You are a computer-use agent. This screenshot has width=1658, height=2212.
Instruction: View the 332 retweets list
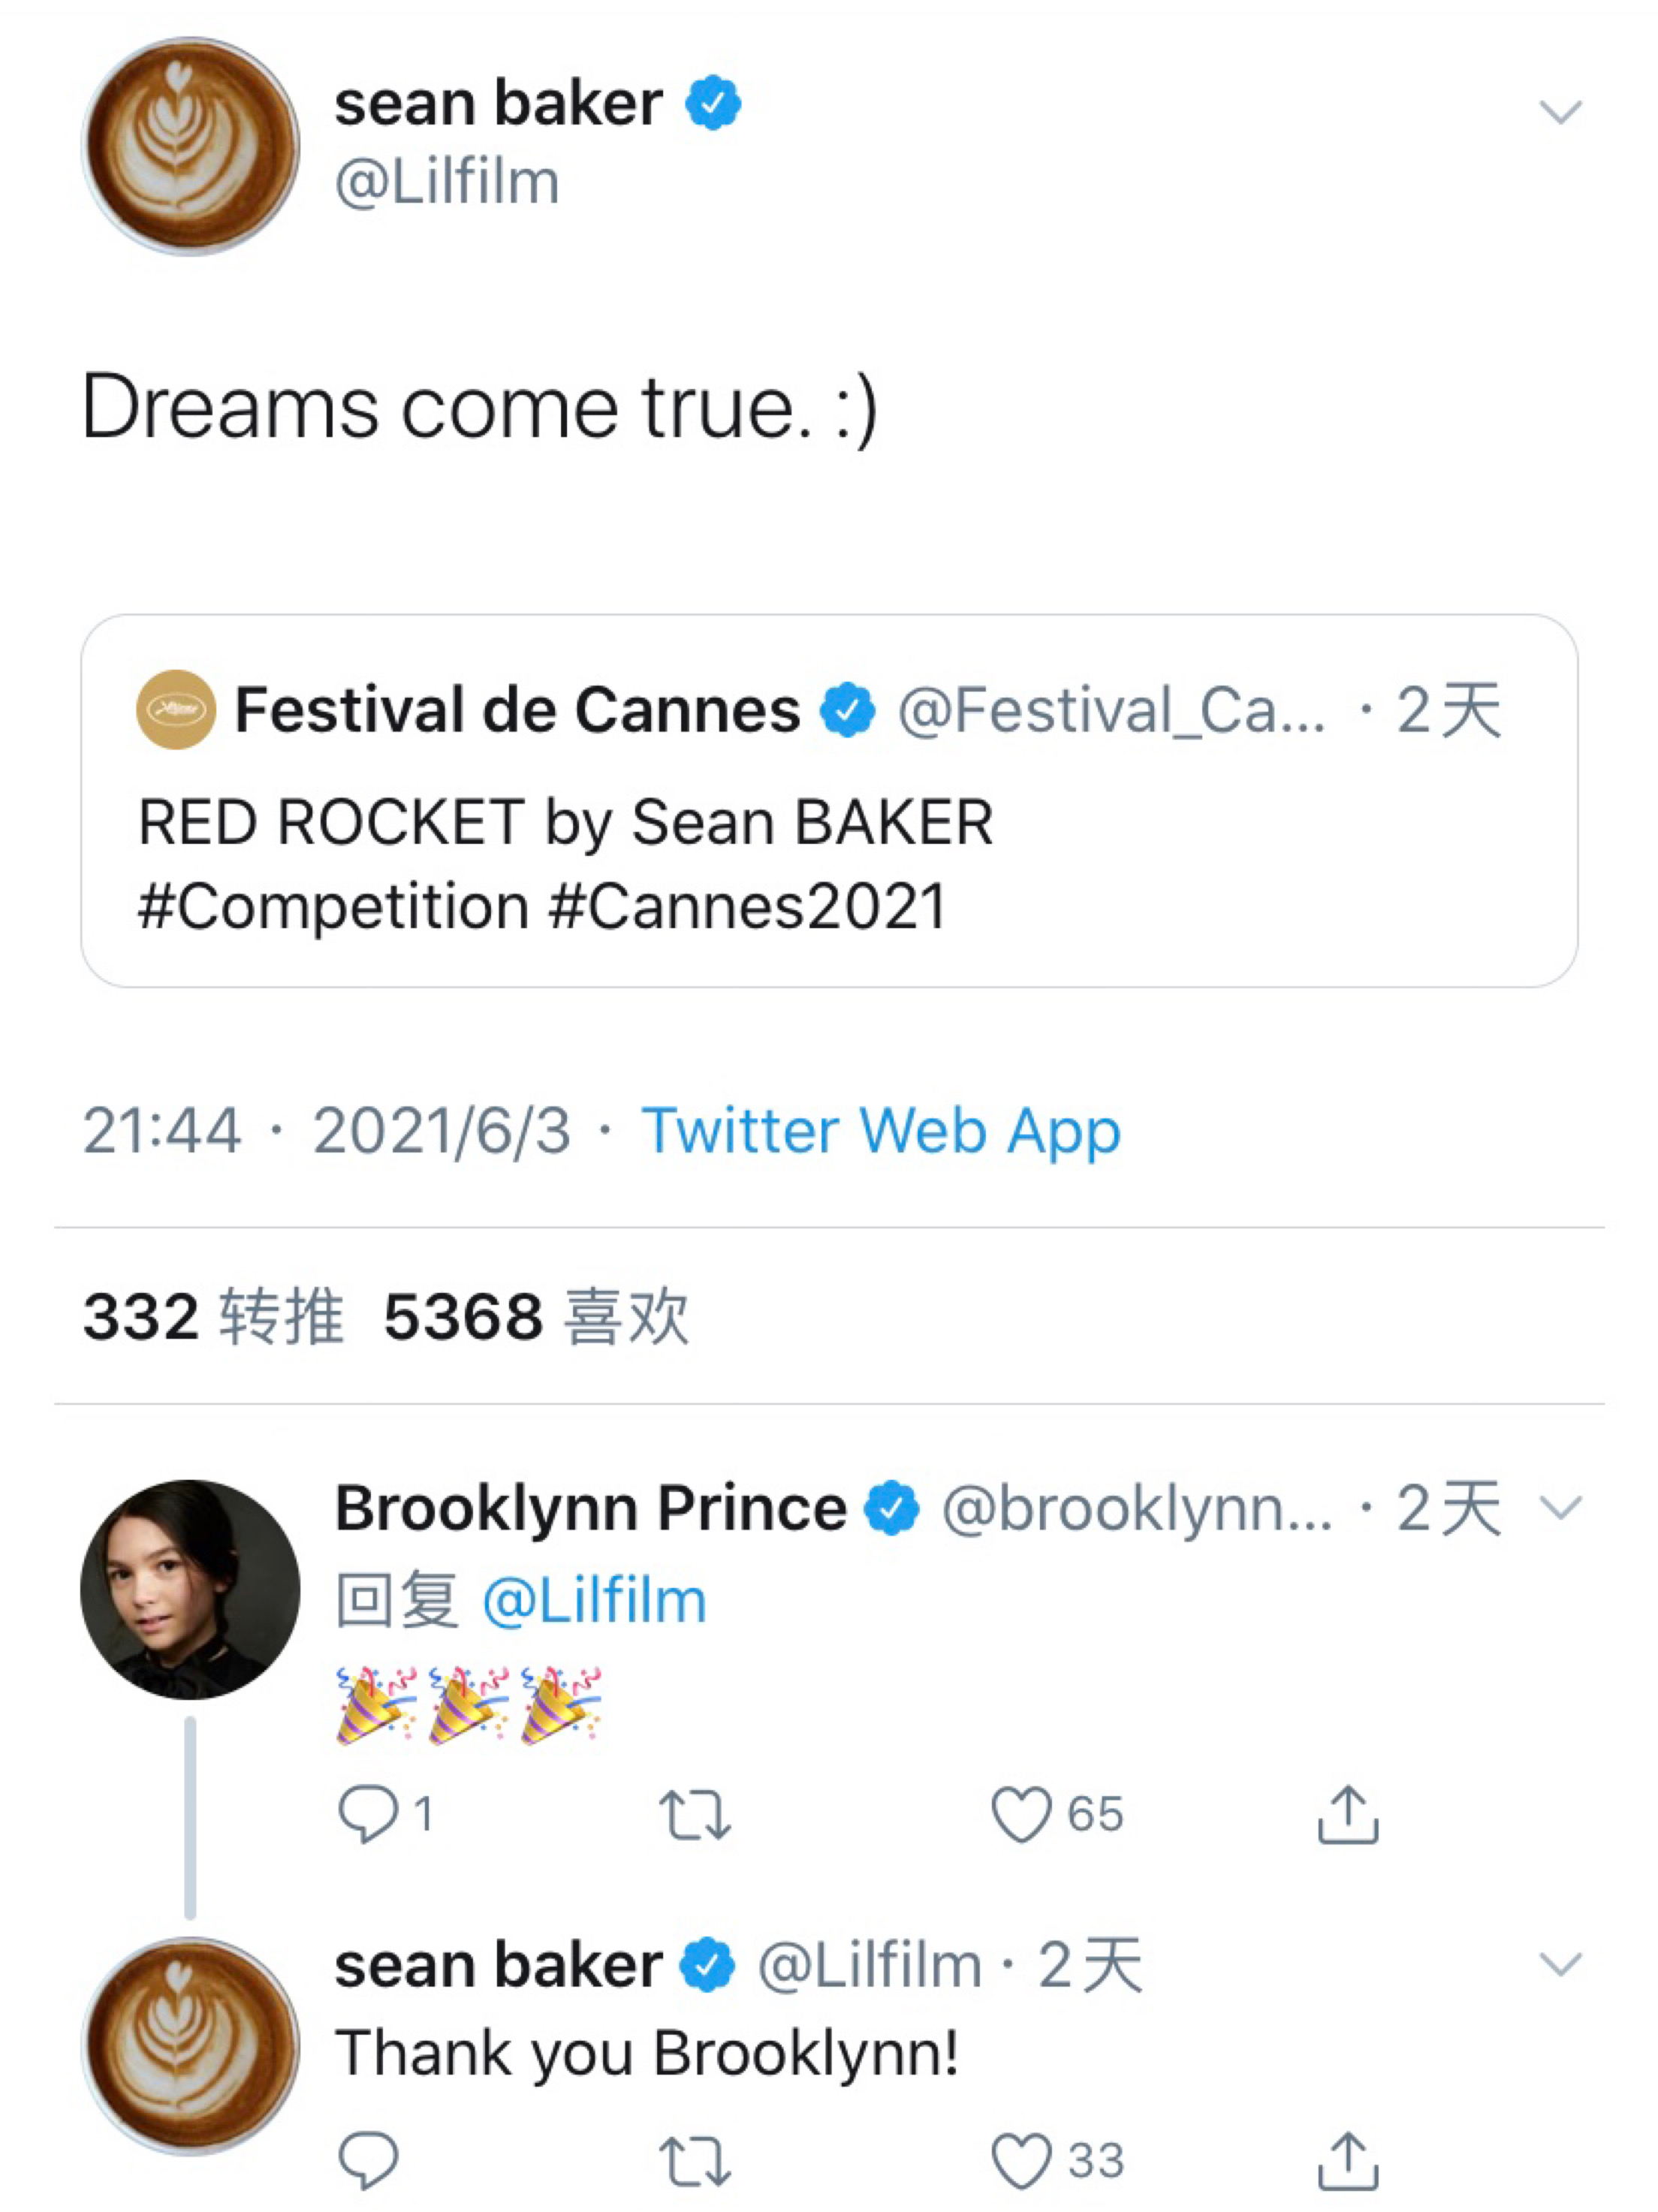point(213,1316)
